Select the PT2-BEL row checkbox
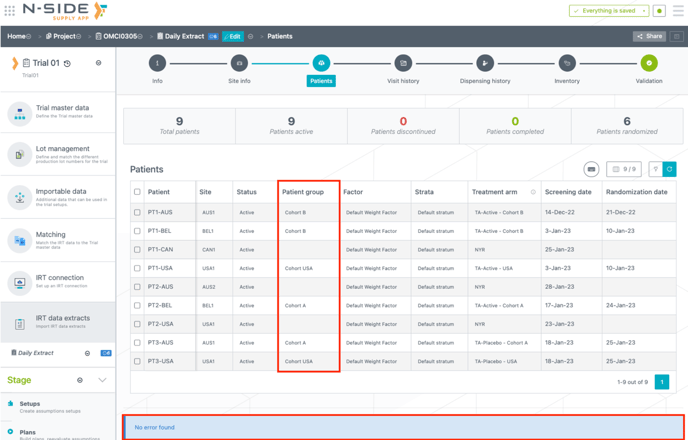This screenshot has width=688, height=440. coord(137,306)
